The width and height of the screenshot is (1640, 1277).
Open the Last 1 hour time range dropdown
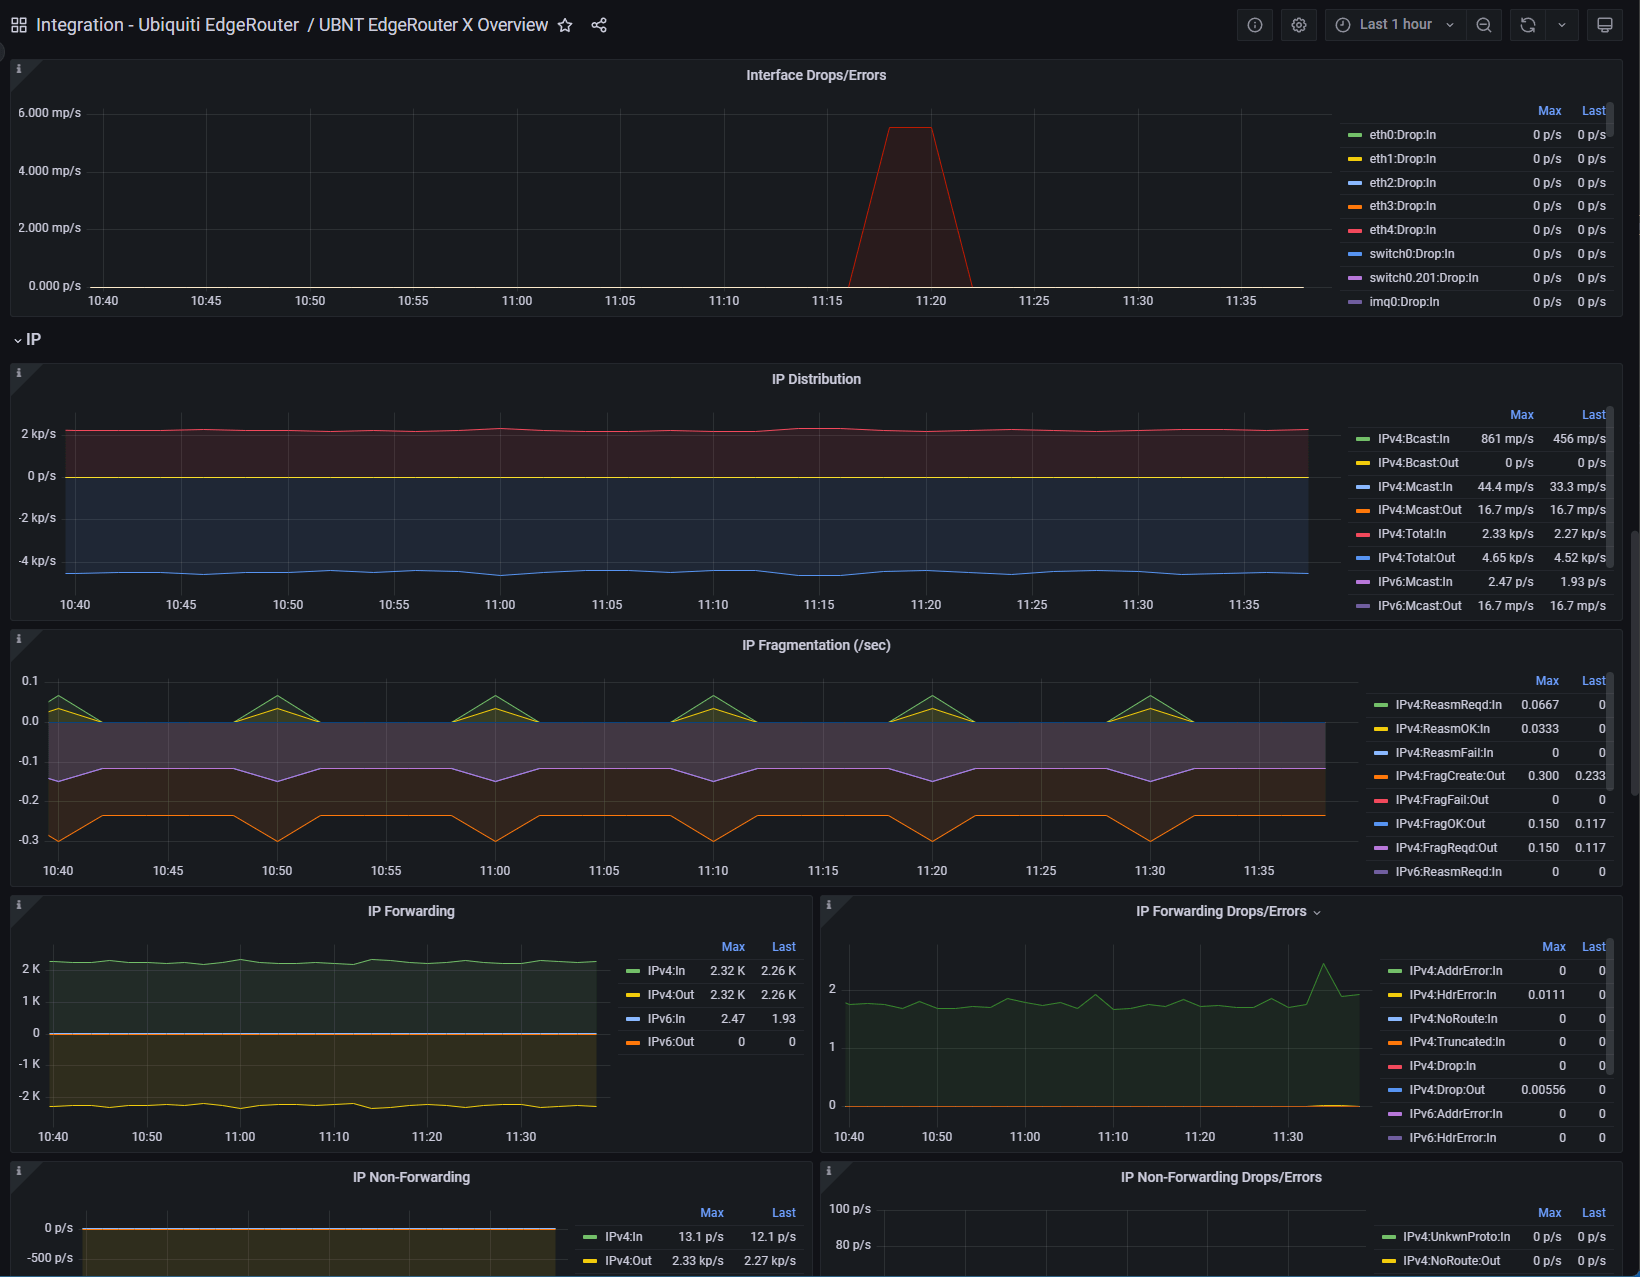[x=1394, y=24]
